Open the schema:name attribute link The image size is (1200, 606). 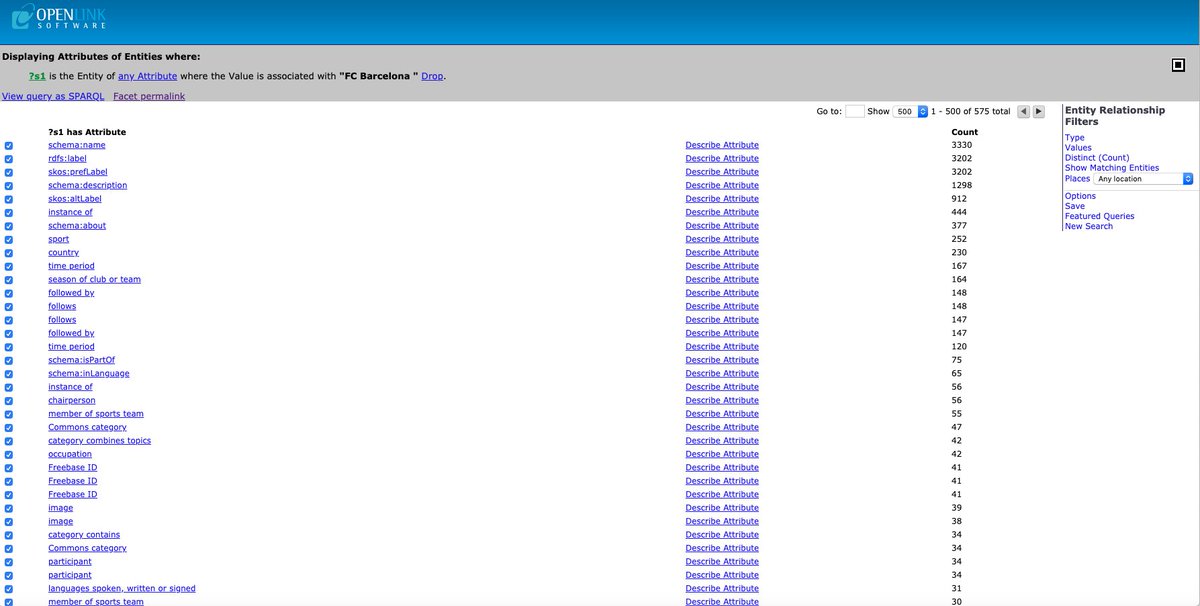76,145
